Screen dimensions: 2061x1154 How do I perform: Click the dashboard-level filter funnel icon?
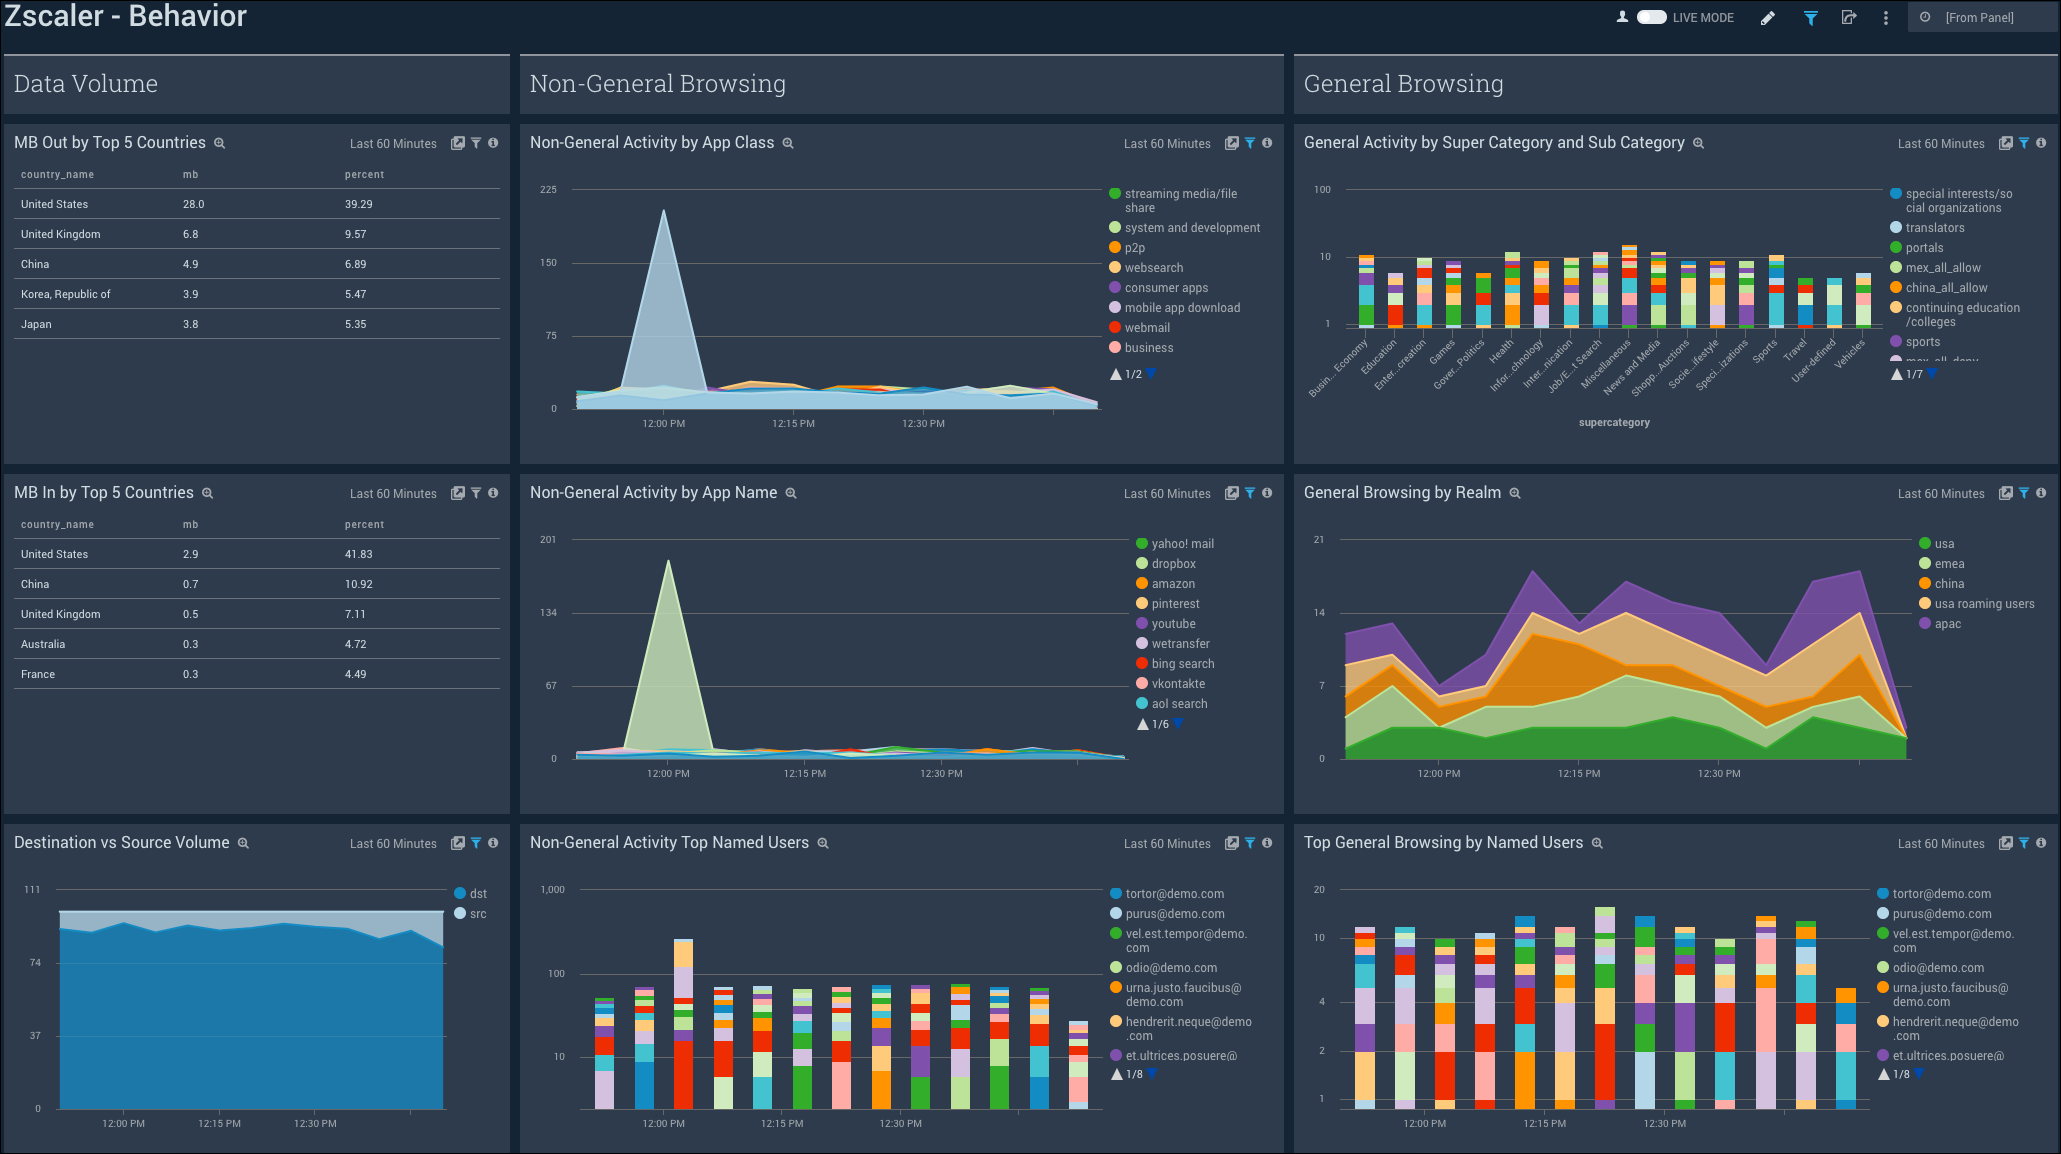1810,17
